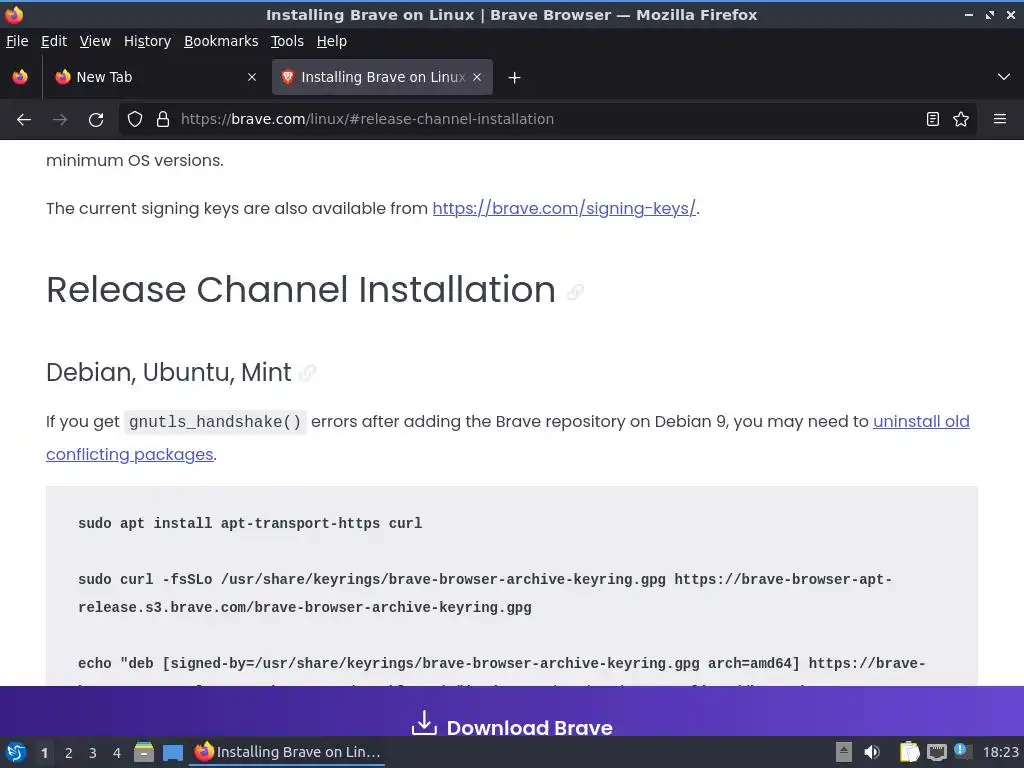Open the network monitor tray icon
This screenshot has height=768, width=1024.
click(937, 752)
